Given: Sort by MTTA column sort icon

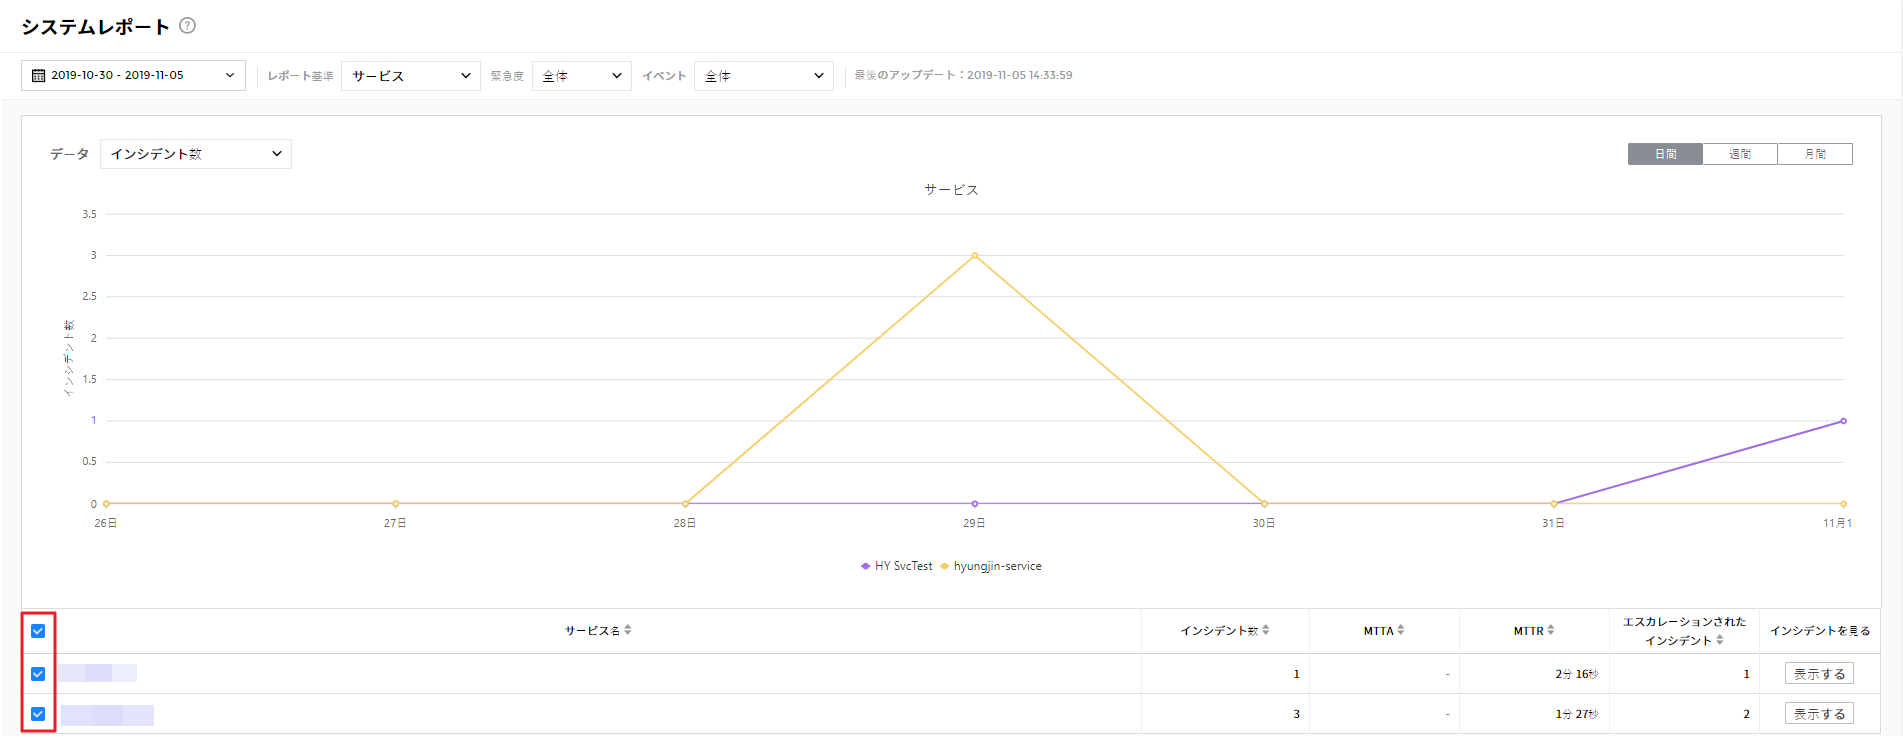Looking at the screenshot, I should pyautogui.click(x=1401, y=630).
